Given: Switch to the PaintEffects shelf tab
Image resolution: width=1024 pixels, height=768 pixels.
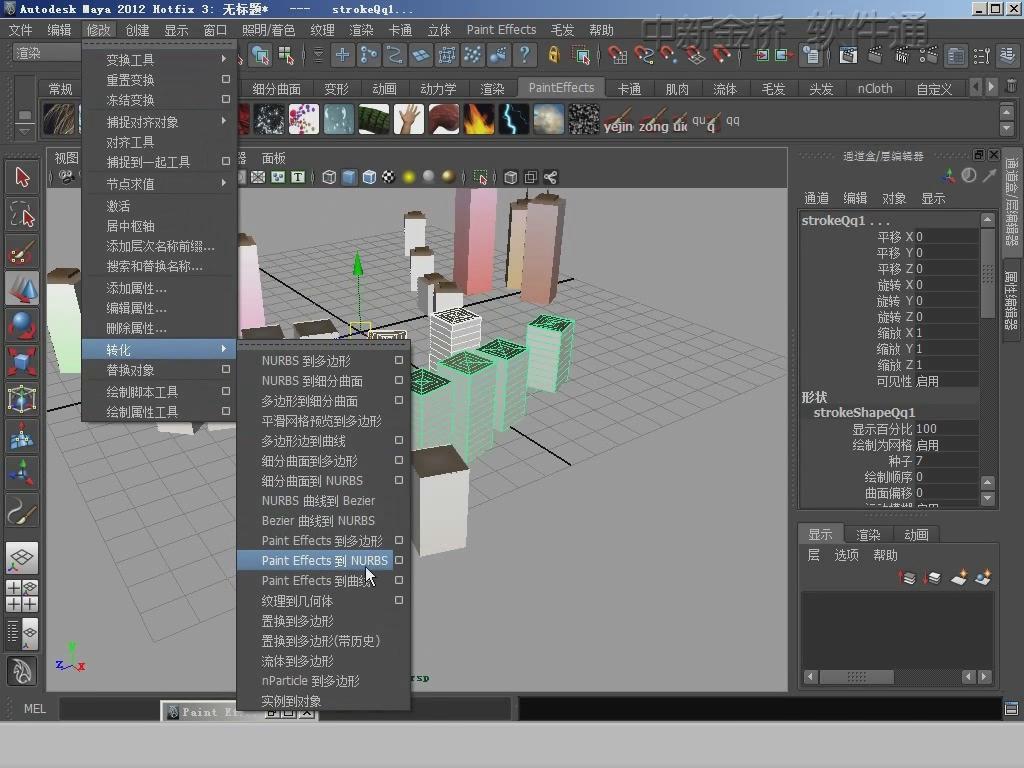Looking at the screenshot, I should tap(561, 88).
